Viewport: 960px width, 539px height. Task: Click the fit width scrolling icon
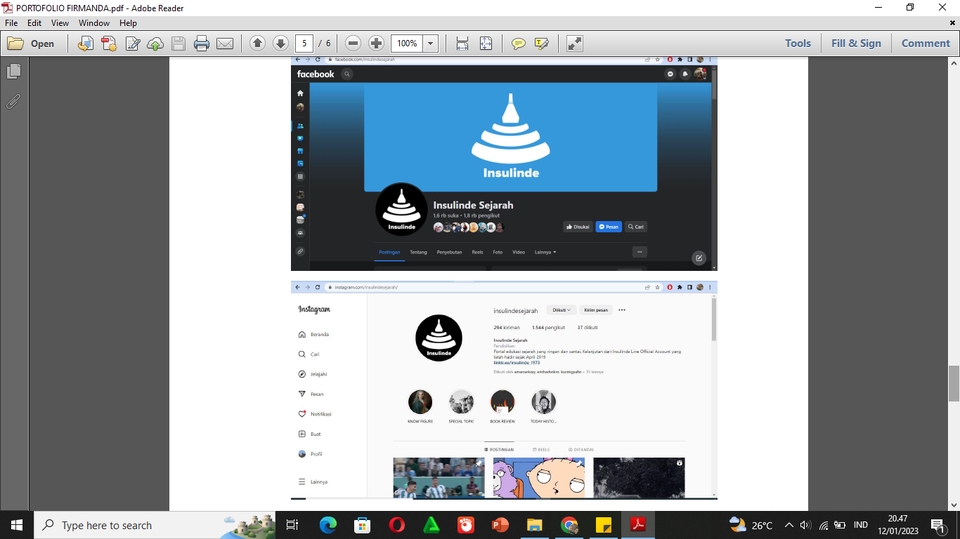point(462,43)
